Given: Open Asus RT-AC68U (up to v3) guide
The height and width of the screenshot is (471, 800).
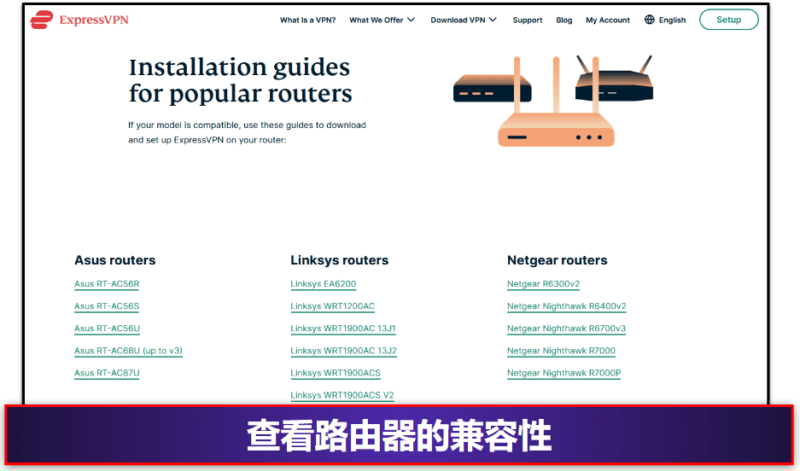Looking at the screenshot, I should click(x=128, y=351).
